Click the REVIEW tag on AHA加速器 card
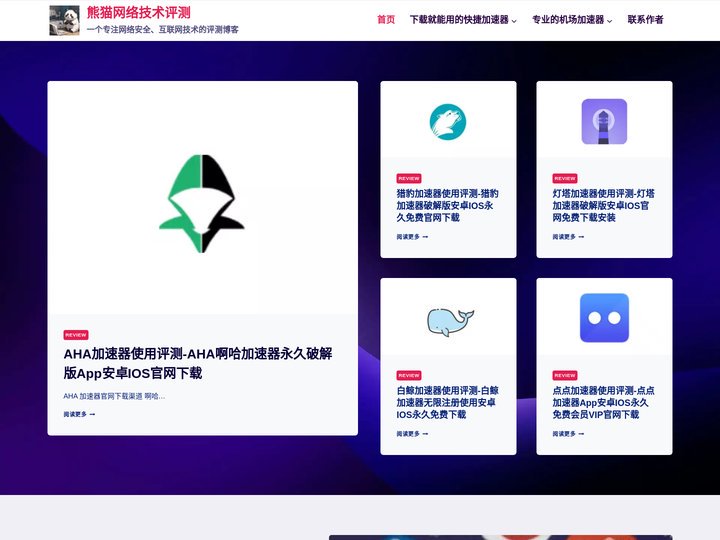Image resolution: width=720 pixels, height=540 pixels. [x=76, y=335]
